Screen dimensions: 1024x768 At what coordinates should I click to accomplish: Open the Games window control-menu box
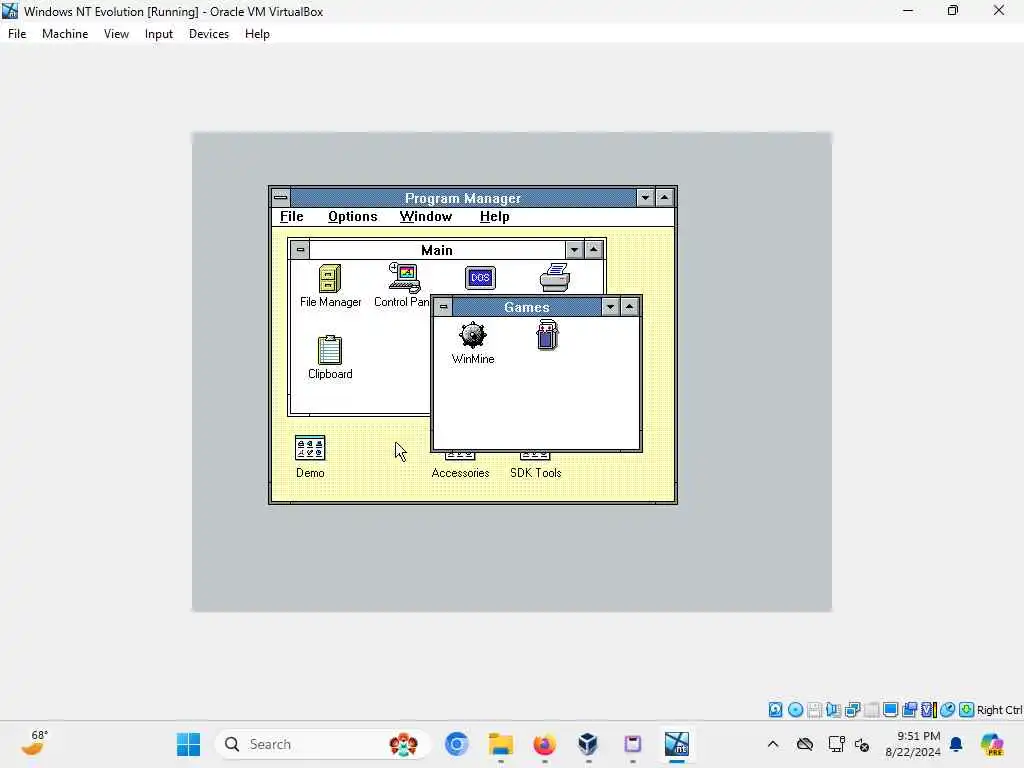tap(443, 306)
